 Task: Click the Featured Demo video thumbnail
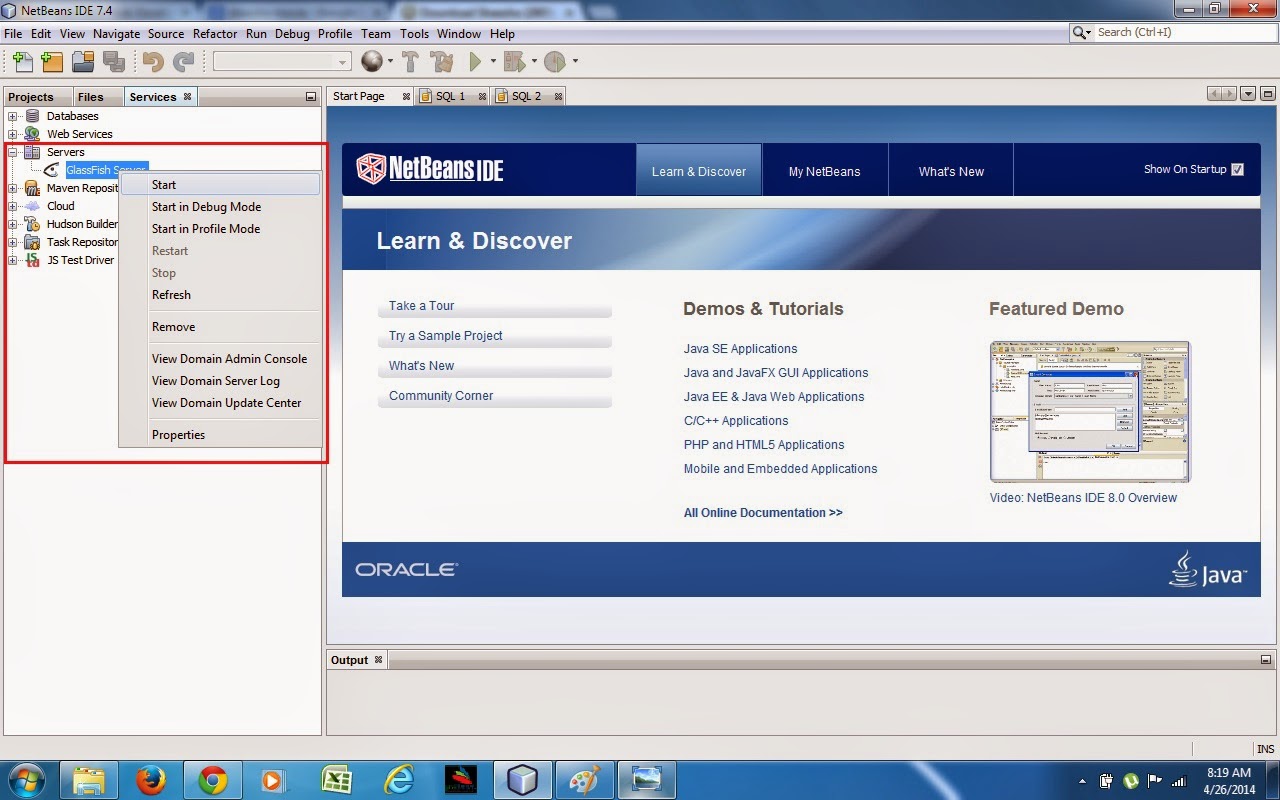pyautogui.click(x=1090, y=411)
